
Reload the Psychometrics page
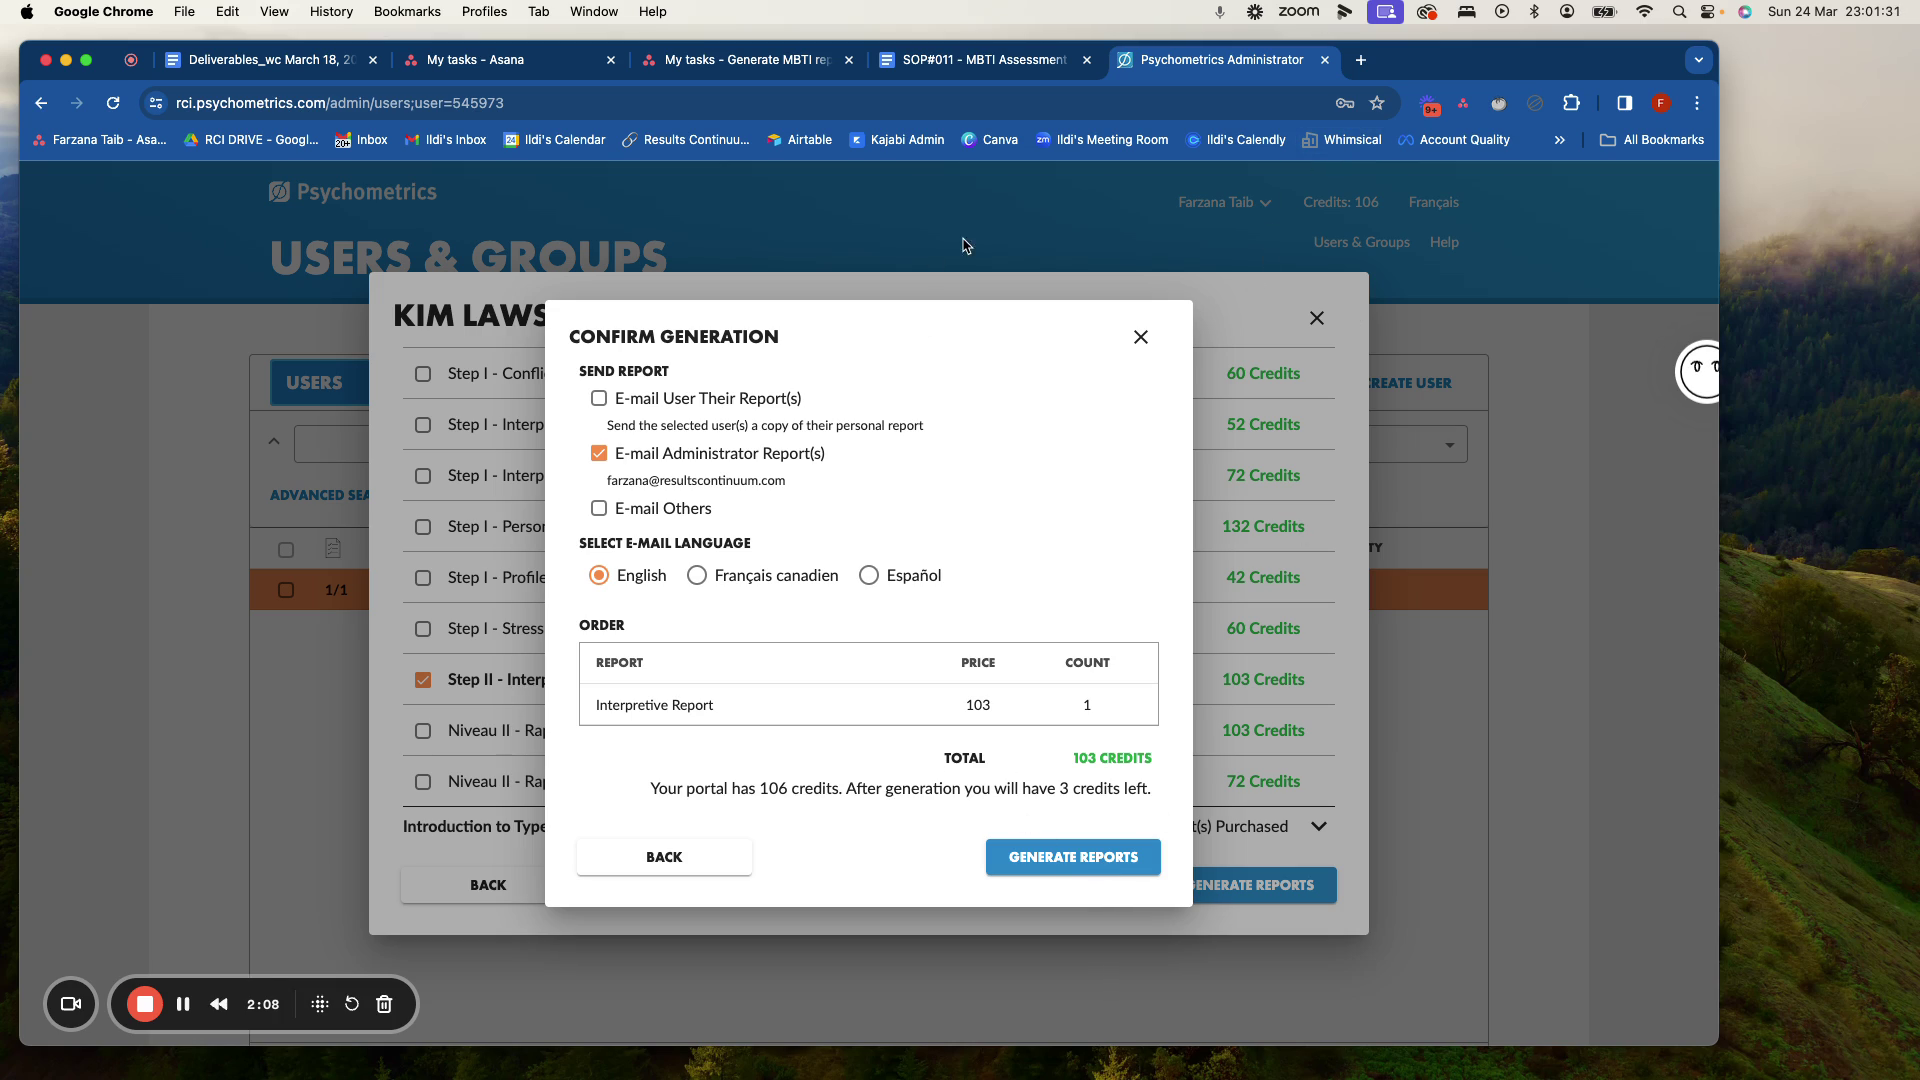113,103
